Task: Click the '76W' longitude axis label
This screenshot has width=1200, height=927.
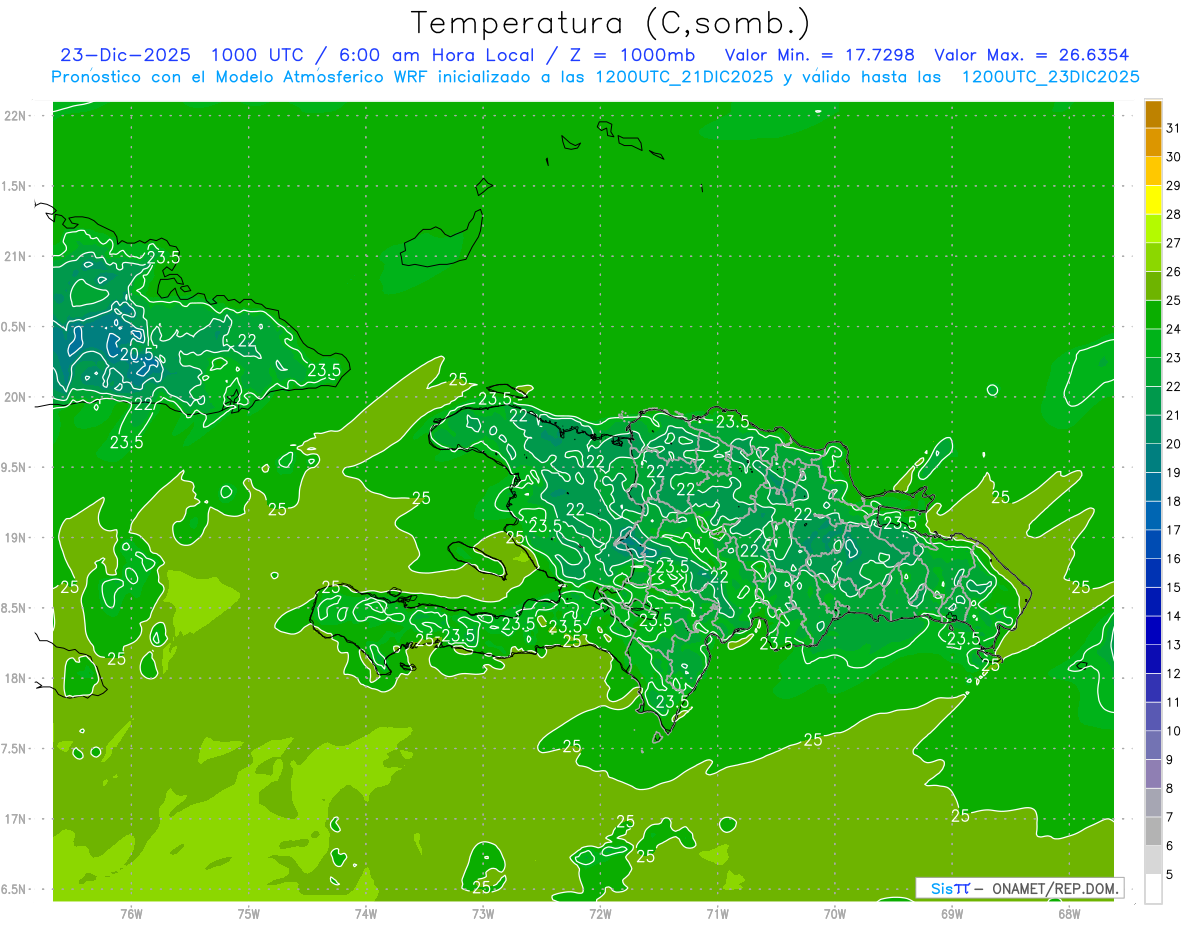Action: pyautogui.click(x=131, y=913)
